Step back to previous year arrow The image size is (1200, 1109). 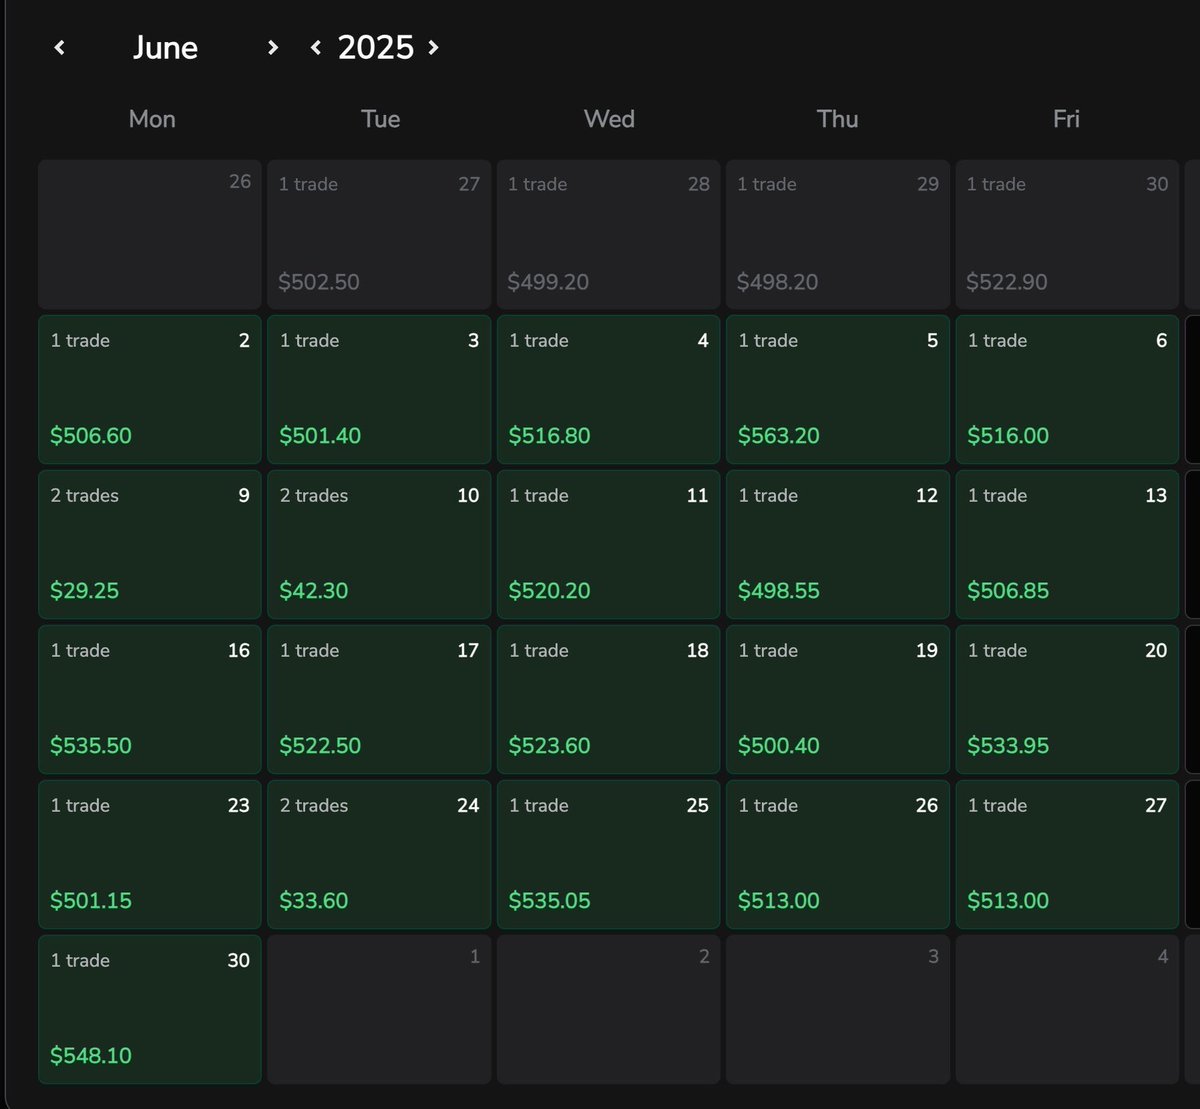tap(316, 47)
